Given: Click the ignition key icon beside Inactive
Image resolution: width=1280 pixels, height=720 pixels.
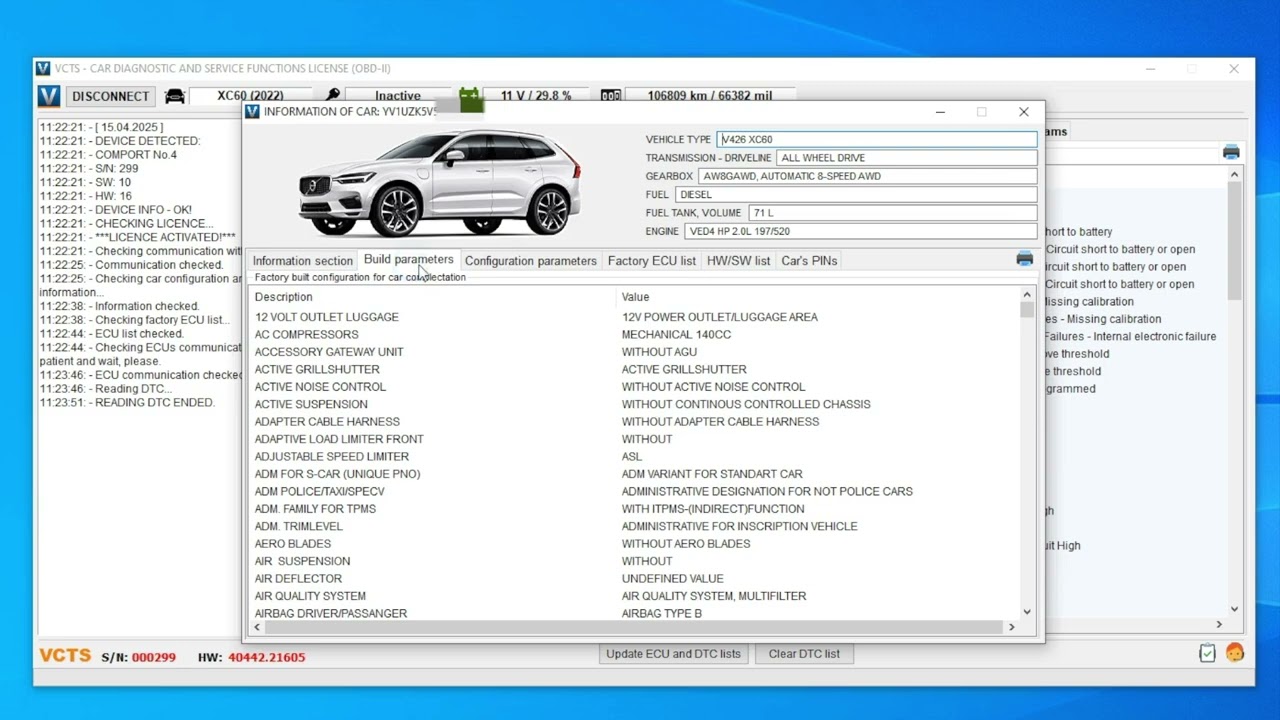Looking at the screenshot, I should (333, 94).
